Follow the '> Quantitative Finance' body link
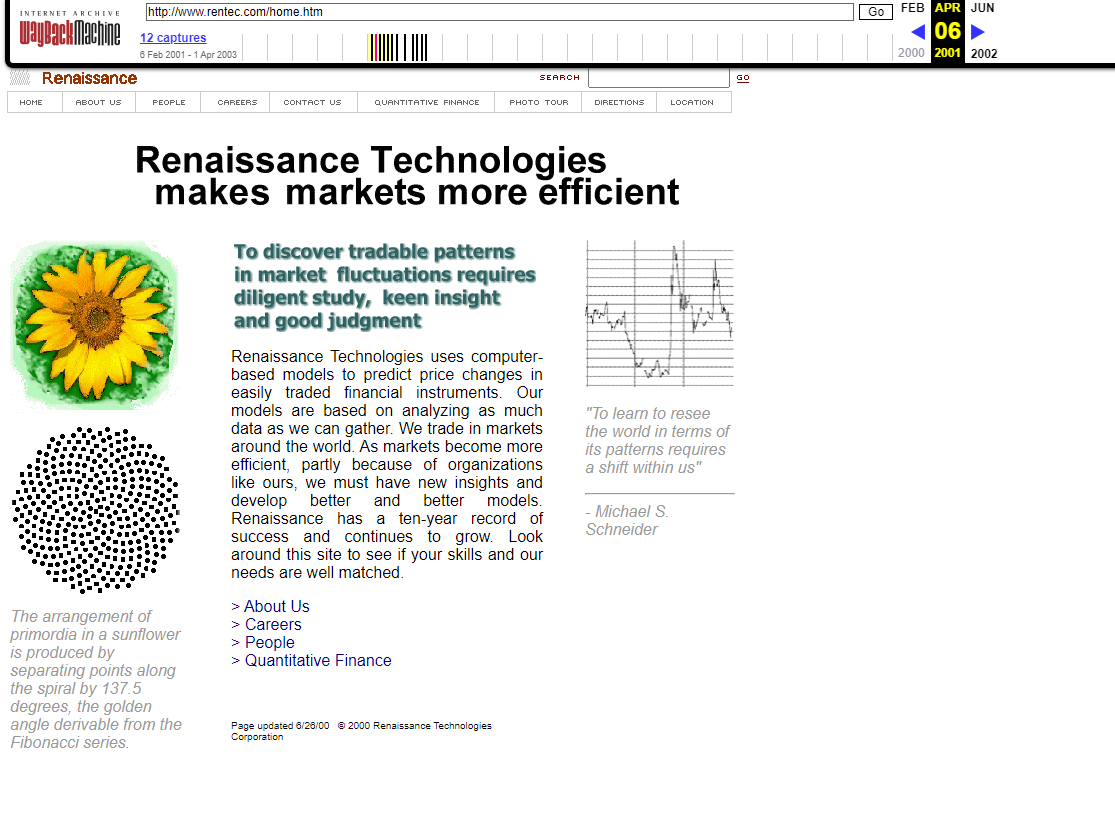Image resolution: width=1115 pixels, height=817 pixels. [x=311, y=661]
